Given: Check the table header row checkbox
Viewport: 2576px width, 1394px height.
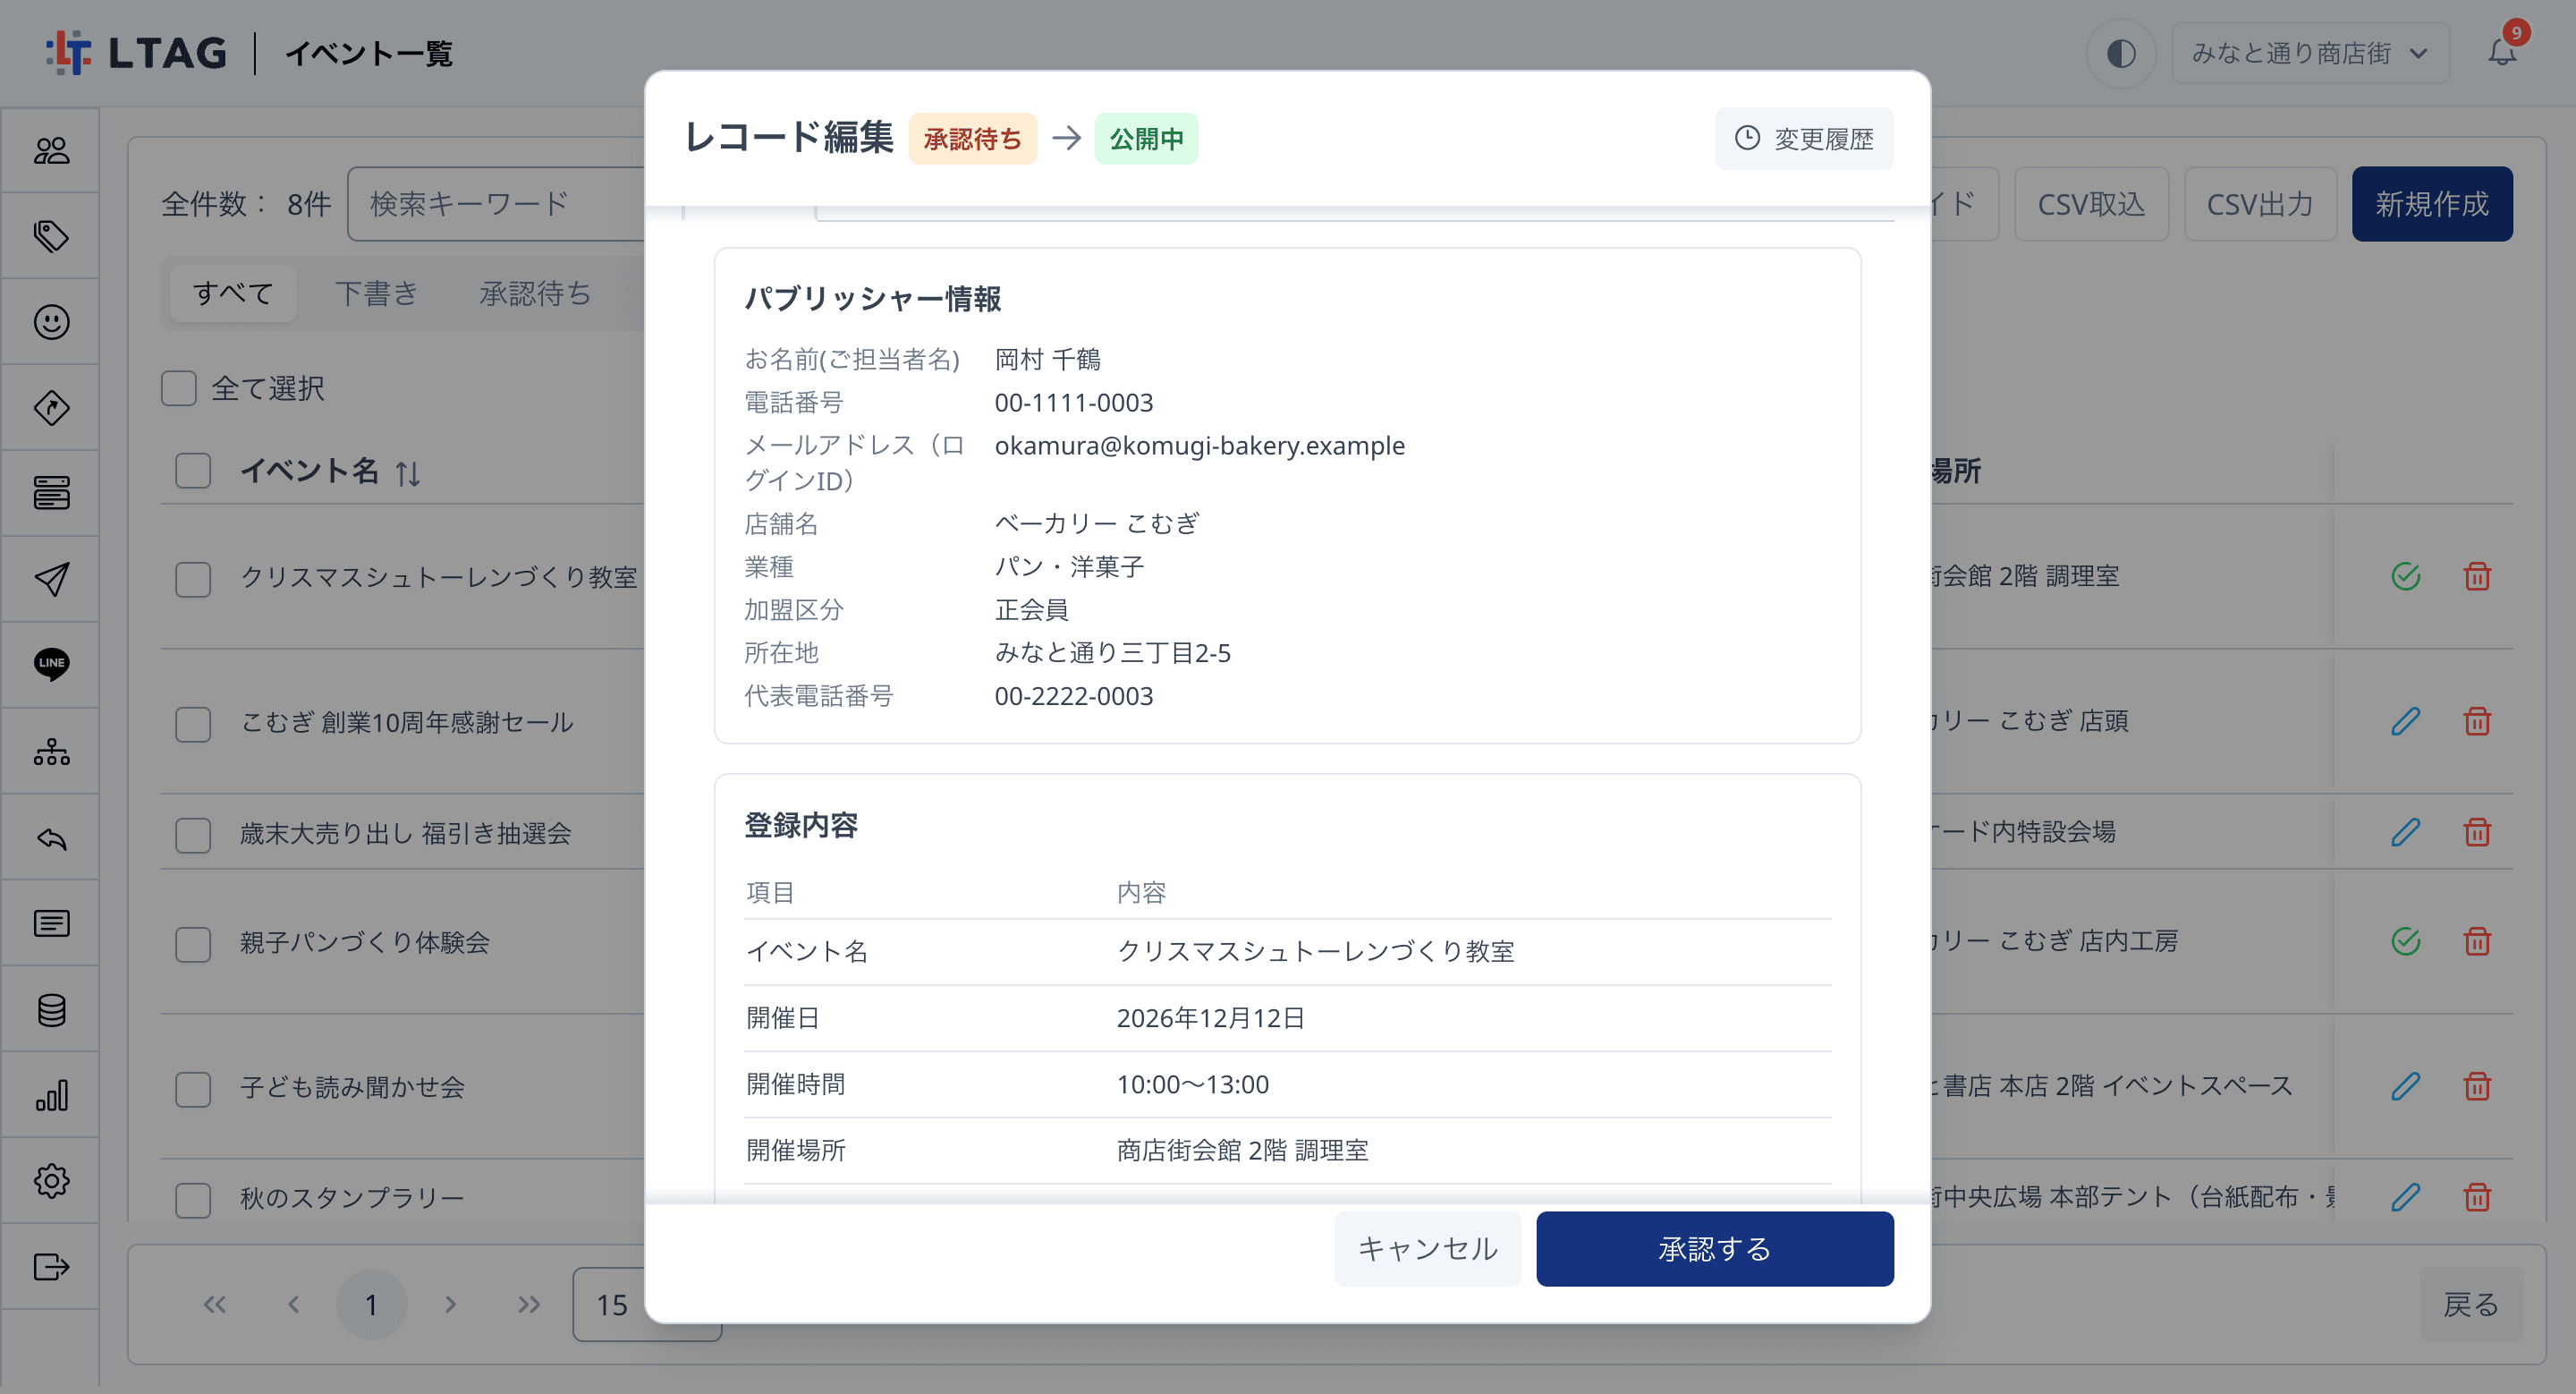Looking at the screenshot, I should tap(193, 470).
